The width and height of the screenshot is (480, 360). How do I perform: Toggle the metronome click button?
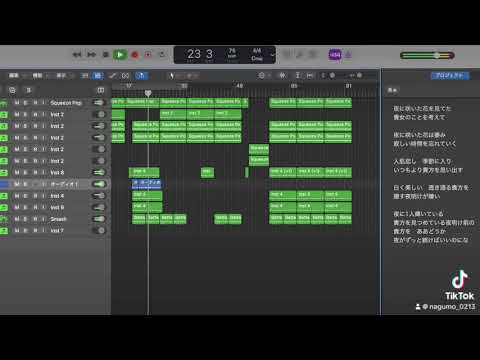[x=348, y=55]
